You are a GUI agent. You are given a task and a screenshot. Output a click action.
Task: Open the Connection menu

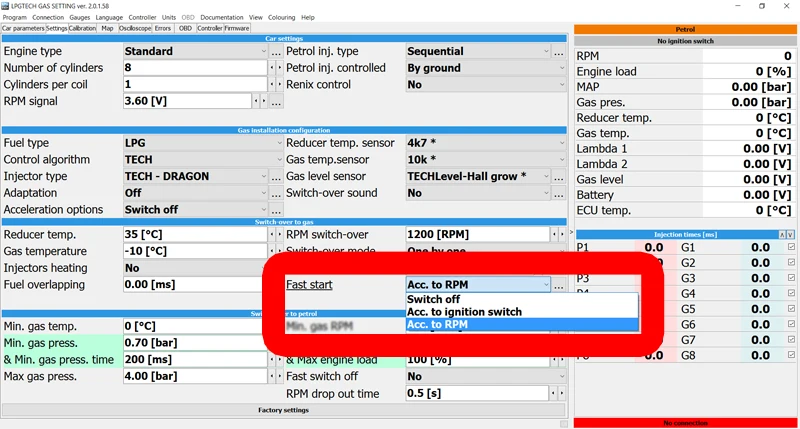click(48, 17)
